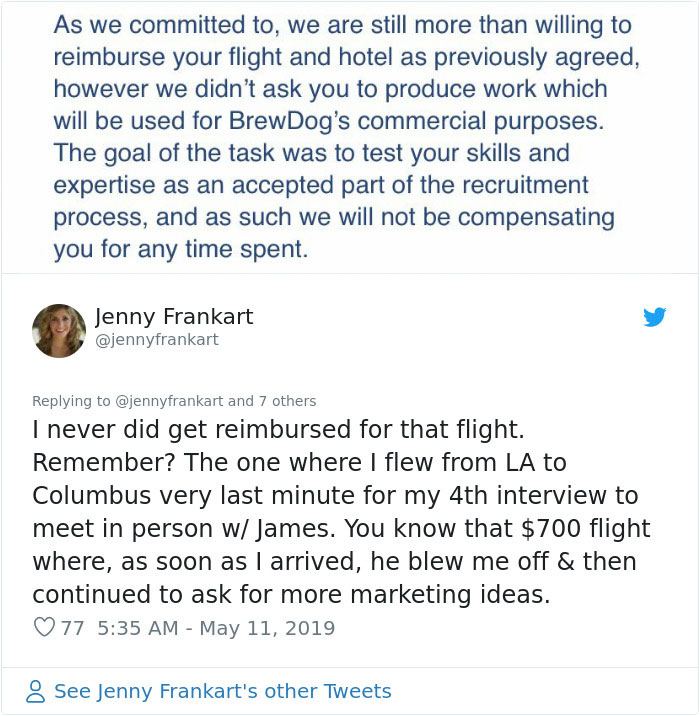Click the person icon beside other Tweets link
Image resolution: width=700 pixels, height=716 pixels.
point(36,691)
